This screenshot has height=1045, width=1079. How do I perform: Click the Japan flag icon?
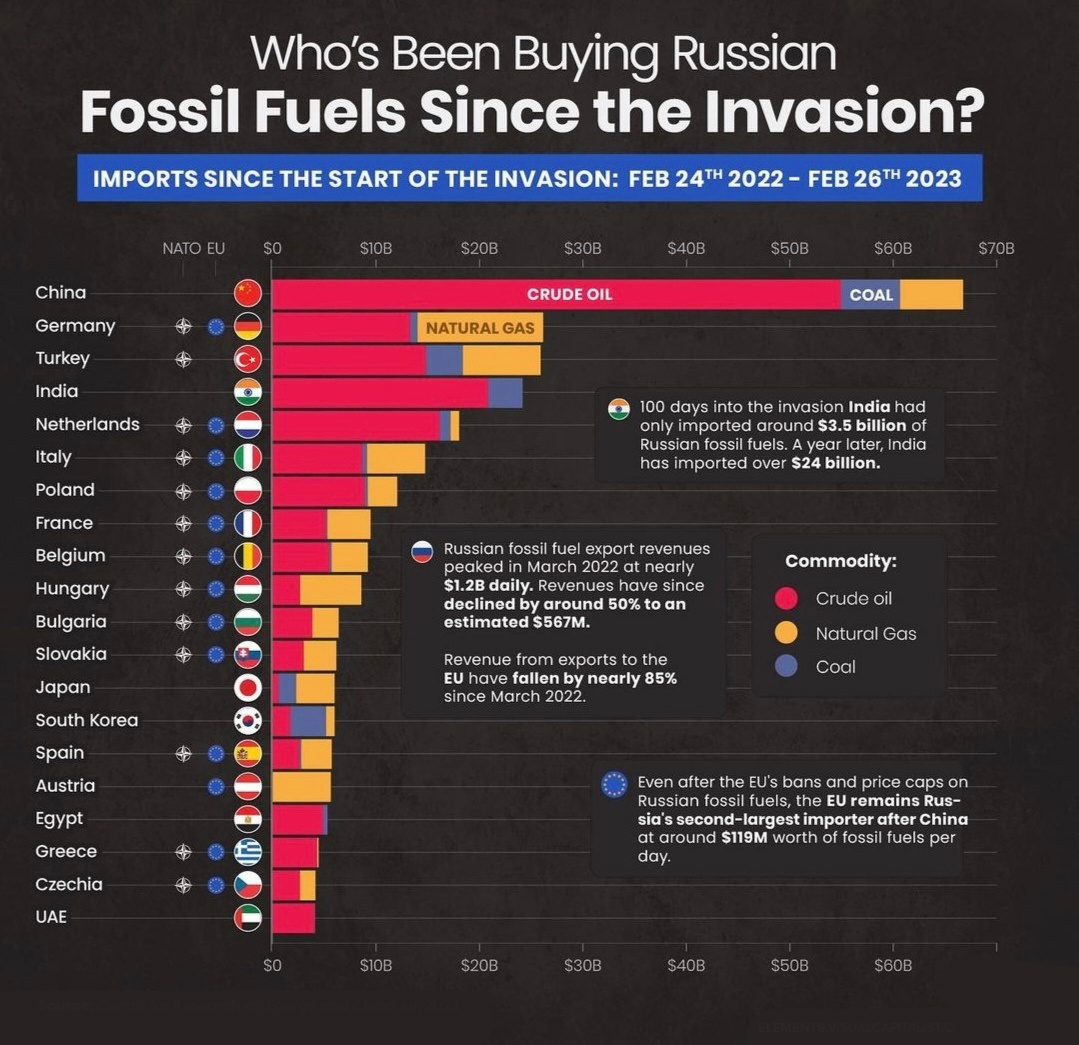(248, 687)
